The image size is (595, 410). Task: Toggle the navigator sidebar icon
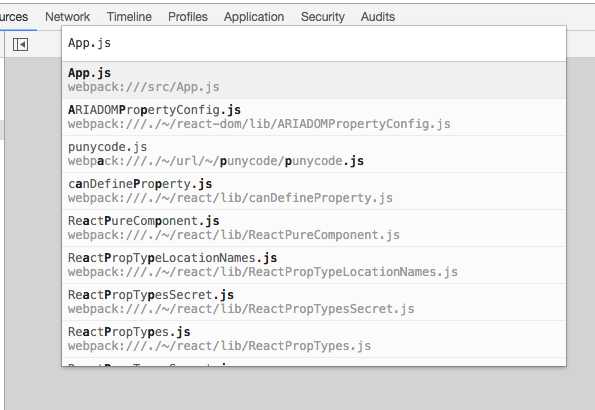[20, 44]
